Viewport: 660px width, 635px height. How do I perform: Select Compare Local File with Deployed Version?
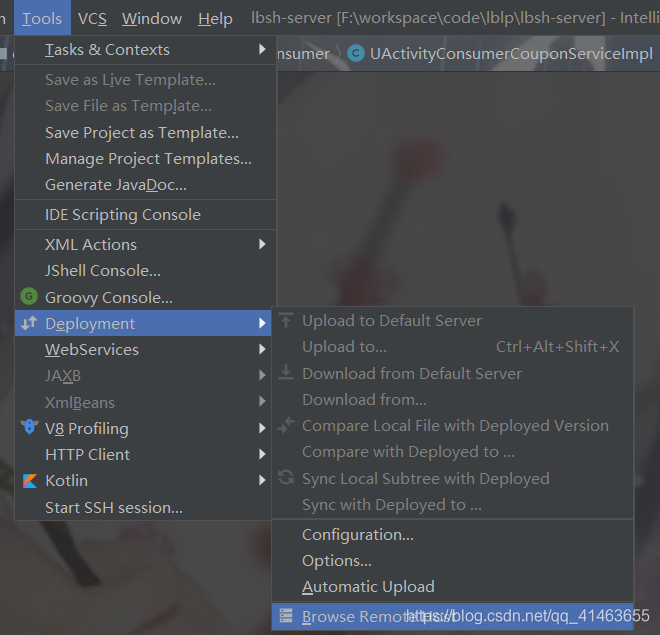click(452, 426)
